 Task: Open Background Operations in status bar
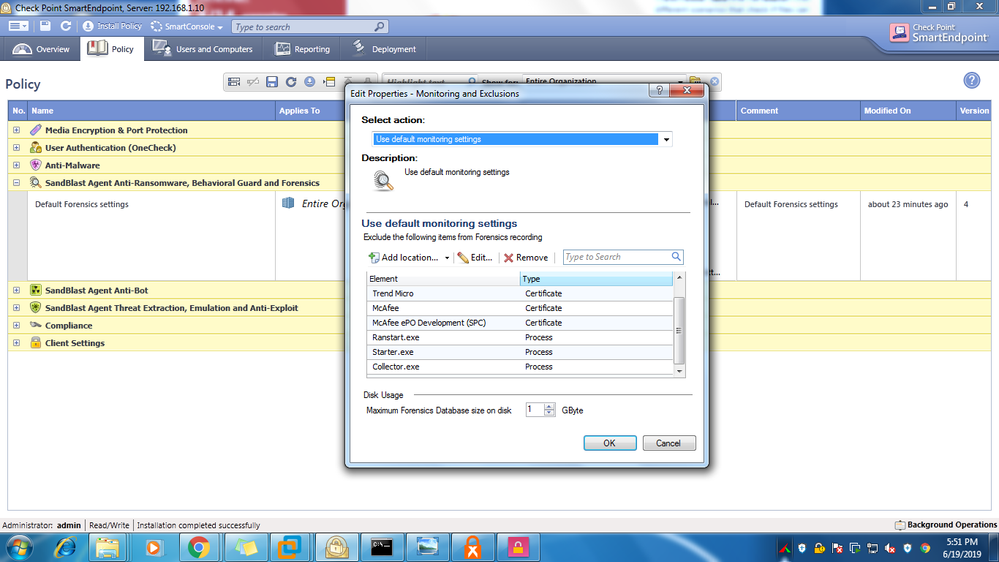coord(945,525)
